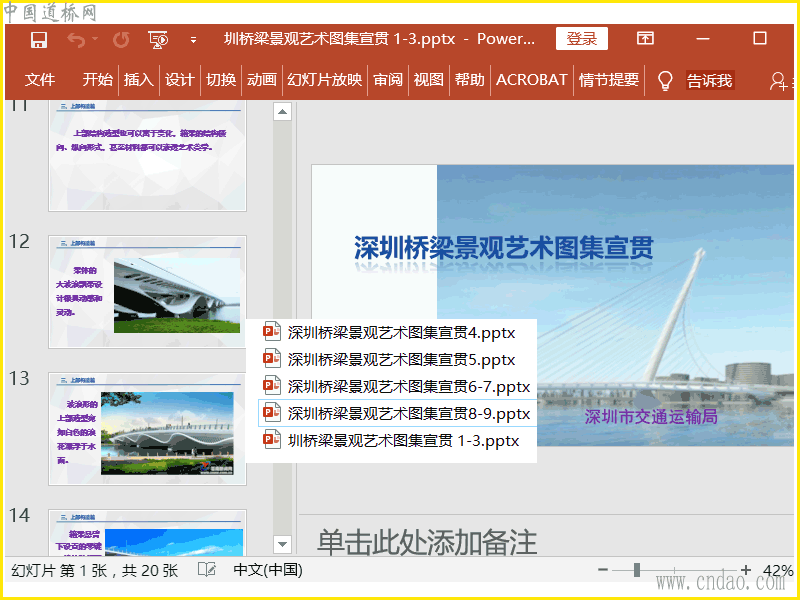Click the Redo icon in title bar

(121, 40)
